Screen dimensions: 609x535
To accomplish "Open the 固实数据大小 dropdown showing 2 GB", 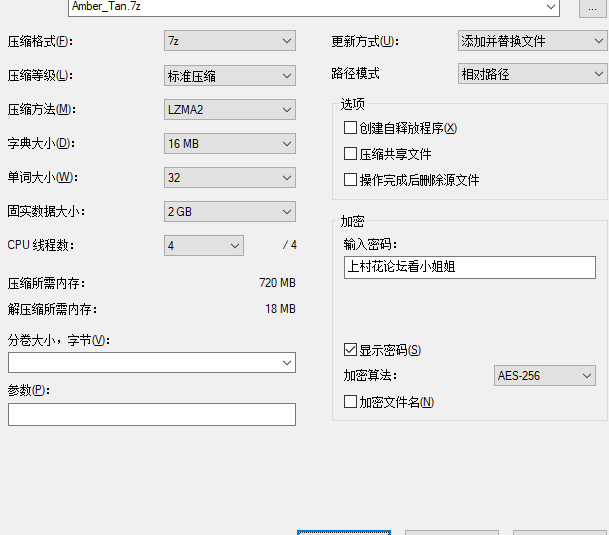I will click(x=230, y=212).
